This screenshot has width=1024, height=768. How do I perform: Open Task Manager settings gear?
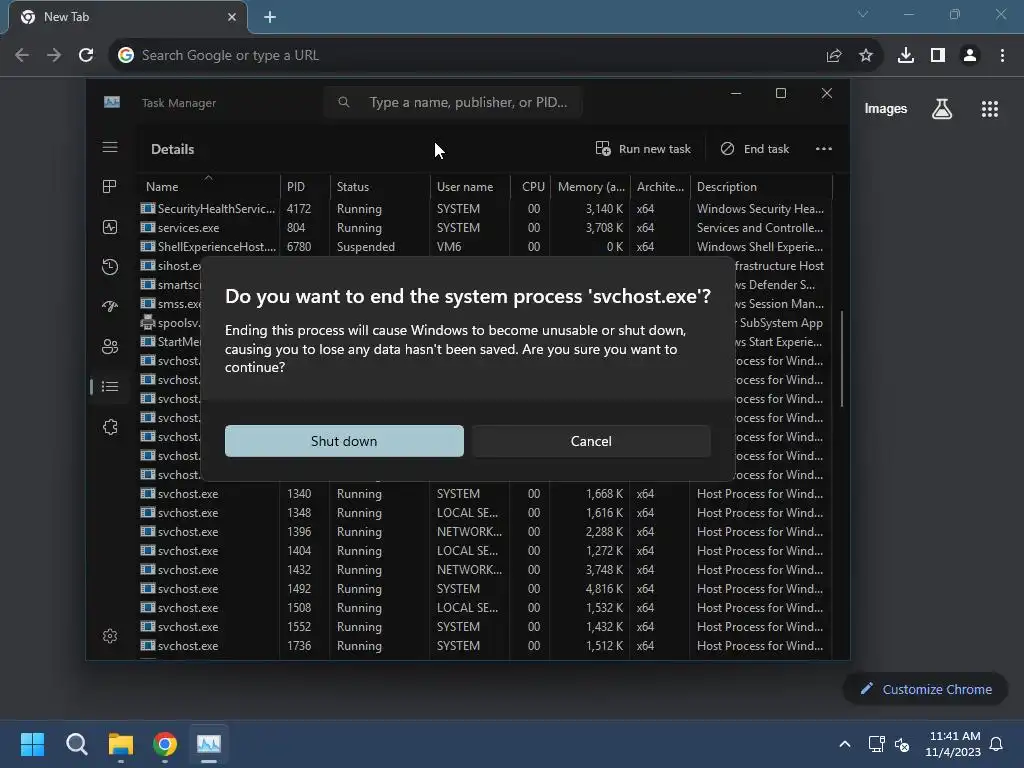[x=110, y=636]
